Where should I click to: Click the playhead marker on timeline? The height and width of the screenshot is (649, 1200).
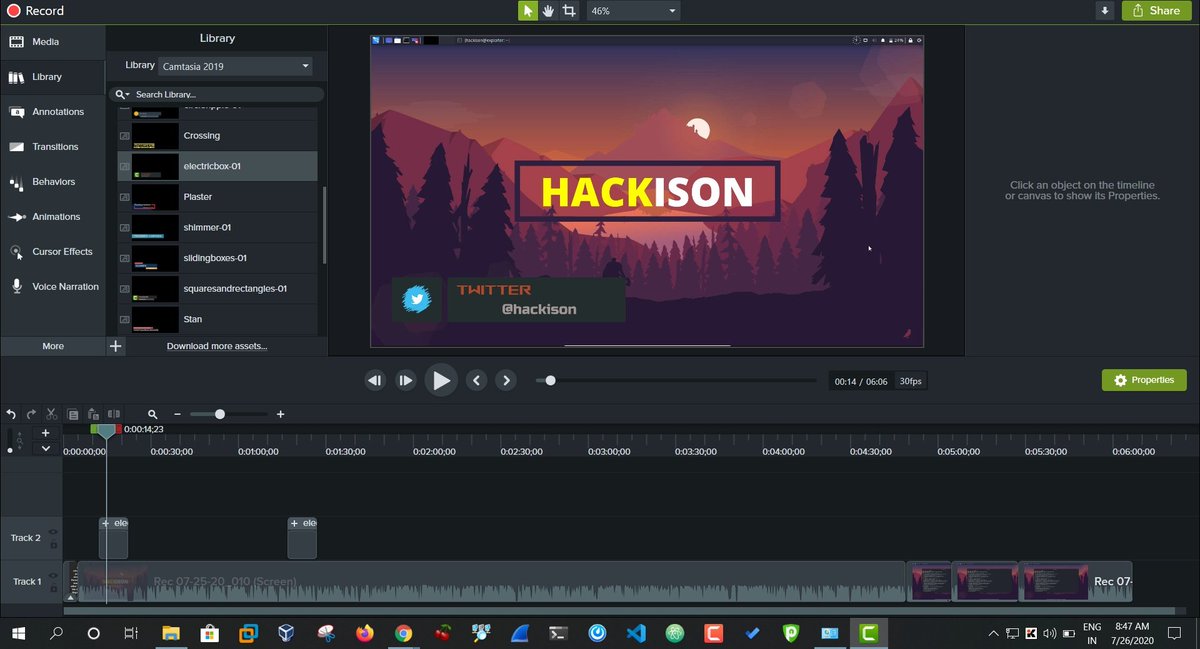click(106, 430)
